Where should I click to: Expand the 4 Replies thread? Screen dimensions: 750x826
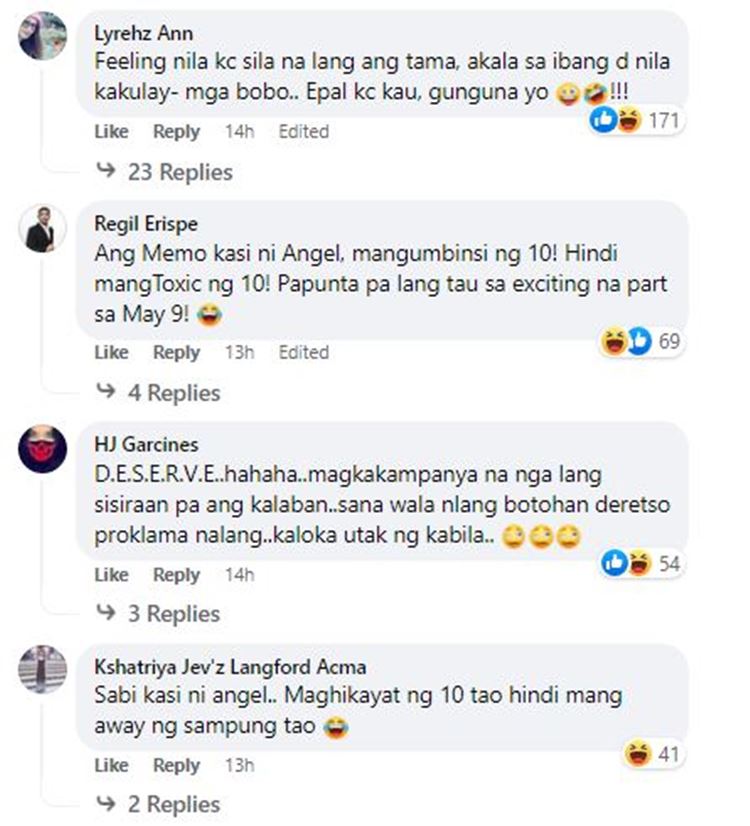158,392
